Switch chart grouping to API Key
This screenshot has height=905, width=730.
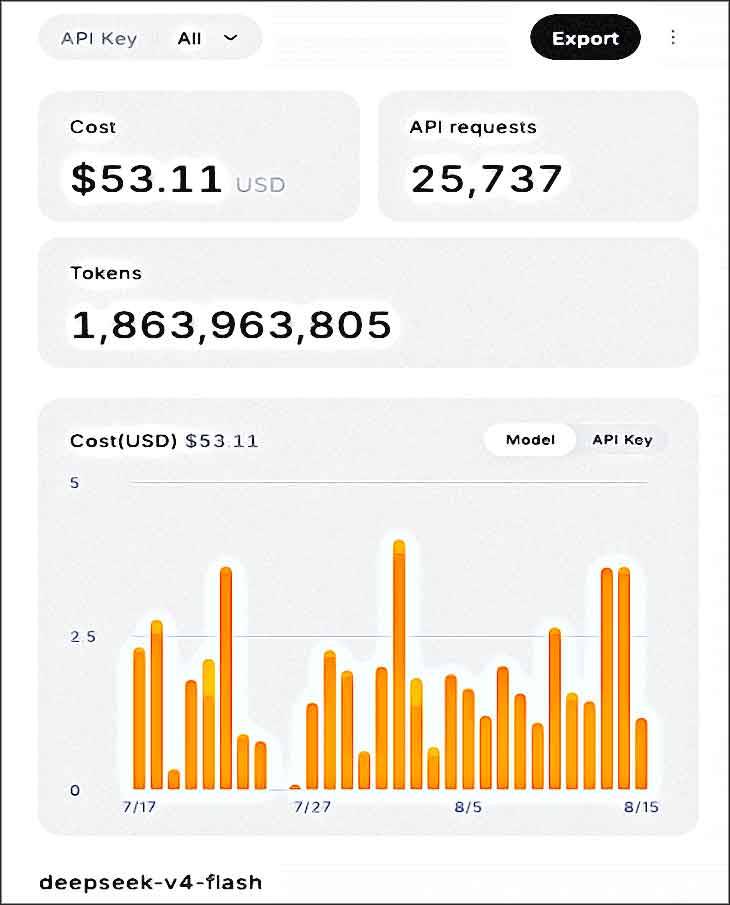point(622,440)
